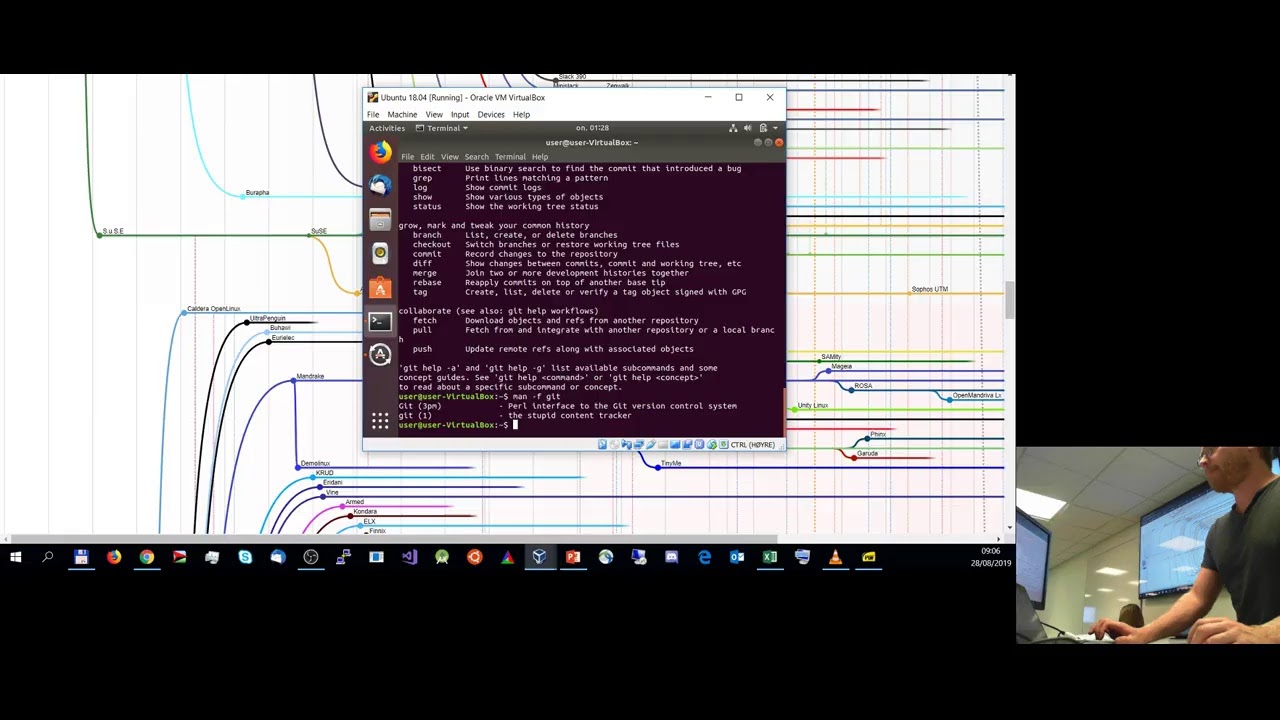Open Excel in Windows taskbar
The width and height of the screenshot is (1280, 720).
[x=770, y=557]
